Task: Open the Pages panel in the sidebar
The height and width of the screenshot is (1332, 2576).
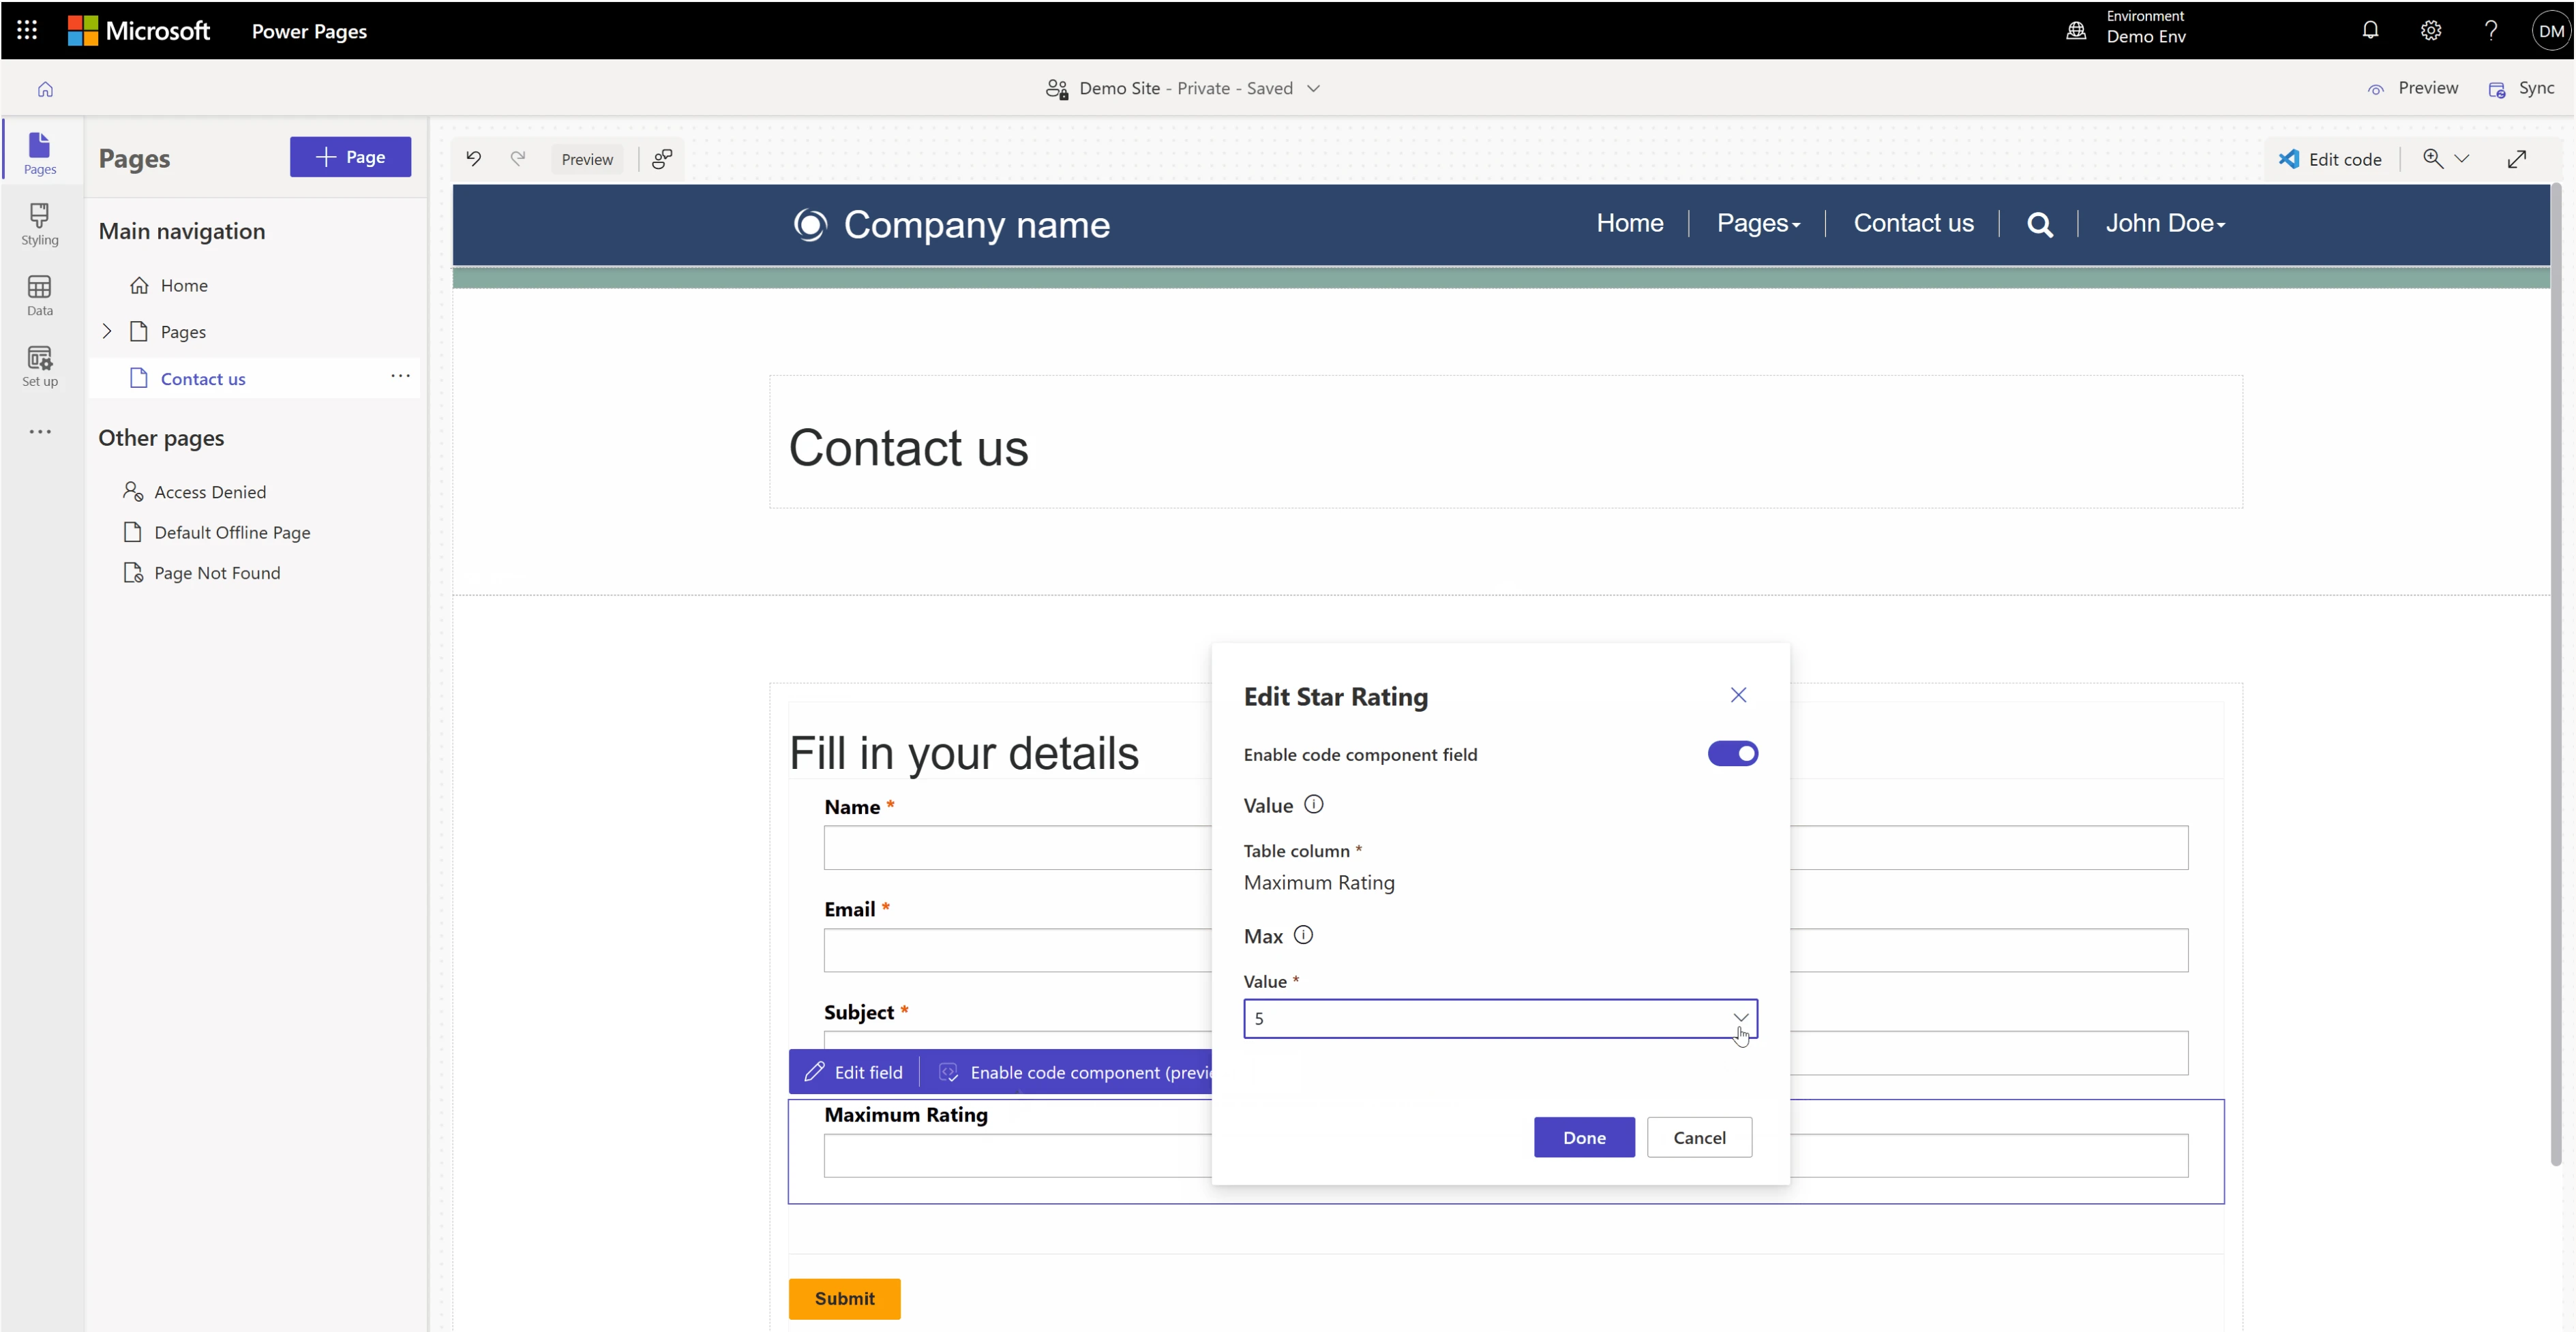Action: tap(40, 150)
